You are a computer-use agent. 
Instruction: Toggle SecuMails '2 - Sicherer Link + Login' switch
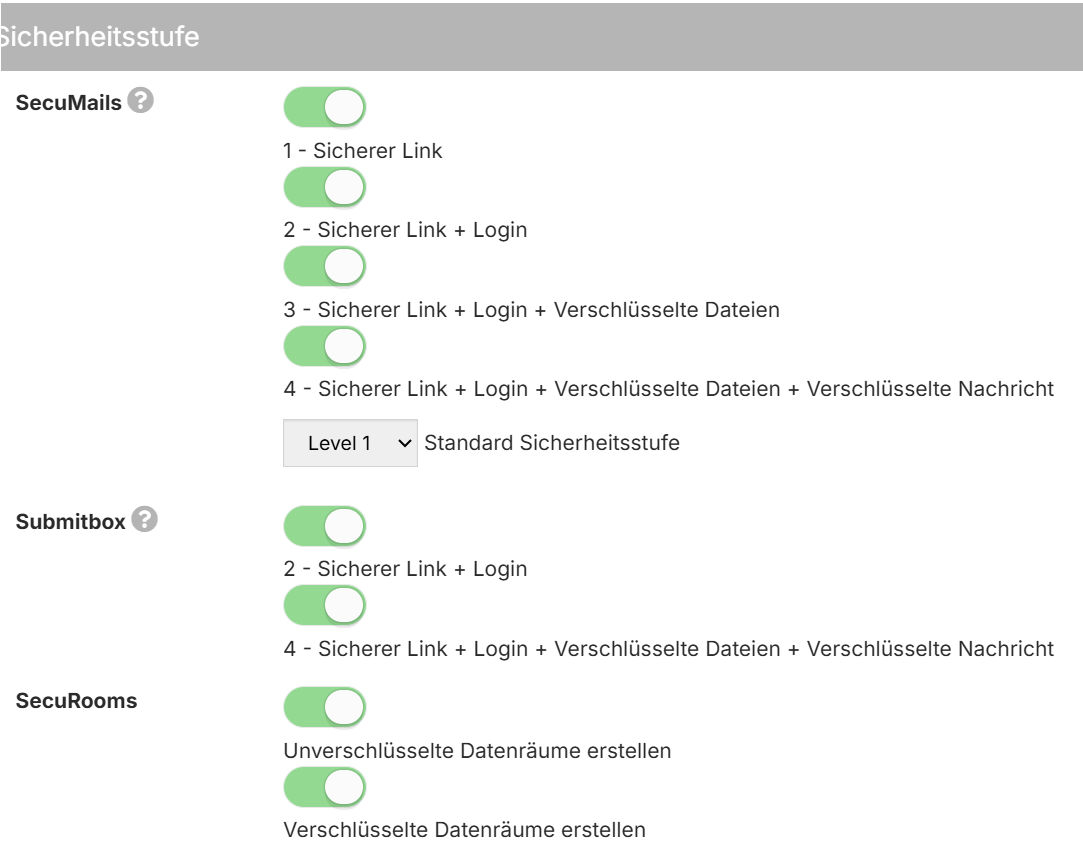(324, 187)
